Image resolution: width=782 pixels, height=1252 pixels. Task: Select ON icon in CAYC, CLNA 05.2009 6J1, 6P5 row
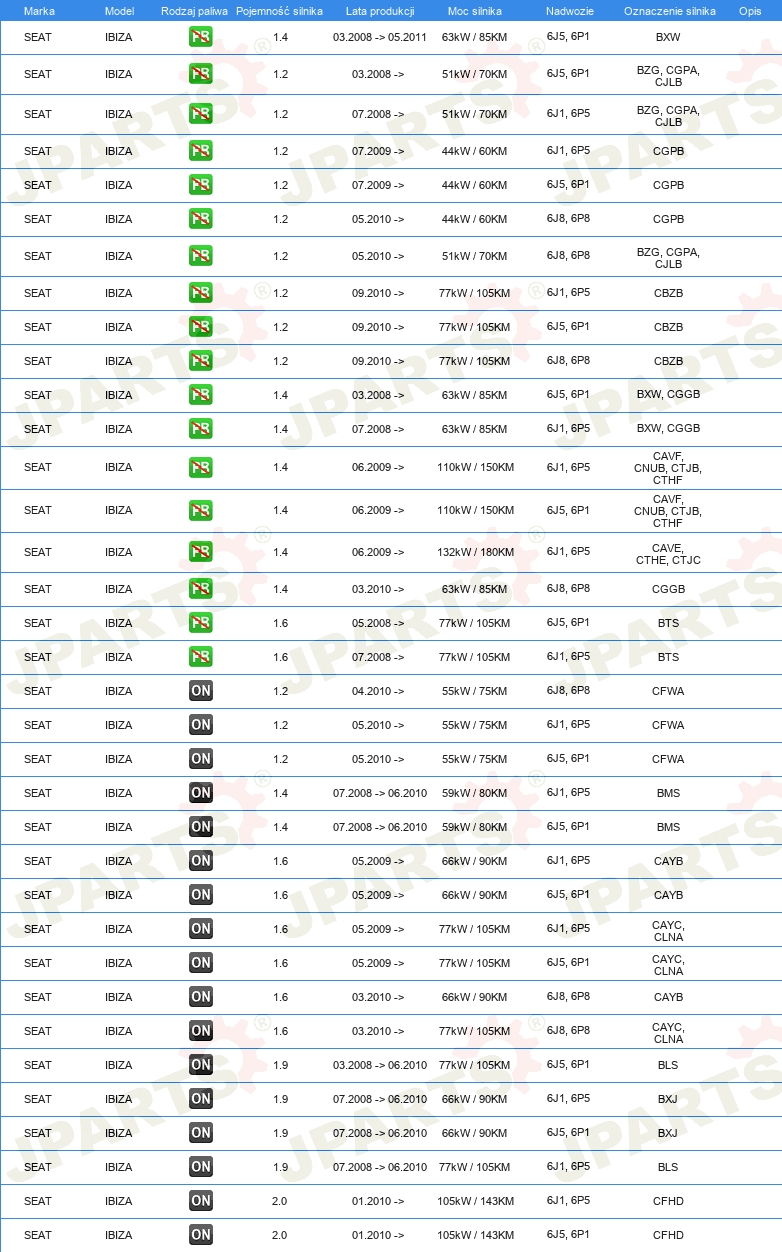point(201,929)
